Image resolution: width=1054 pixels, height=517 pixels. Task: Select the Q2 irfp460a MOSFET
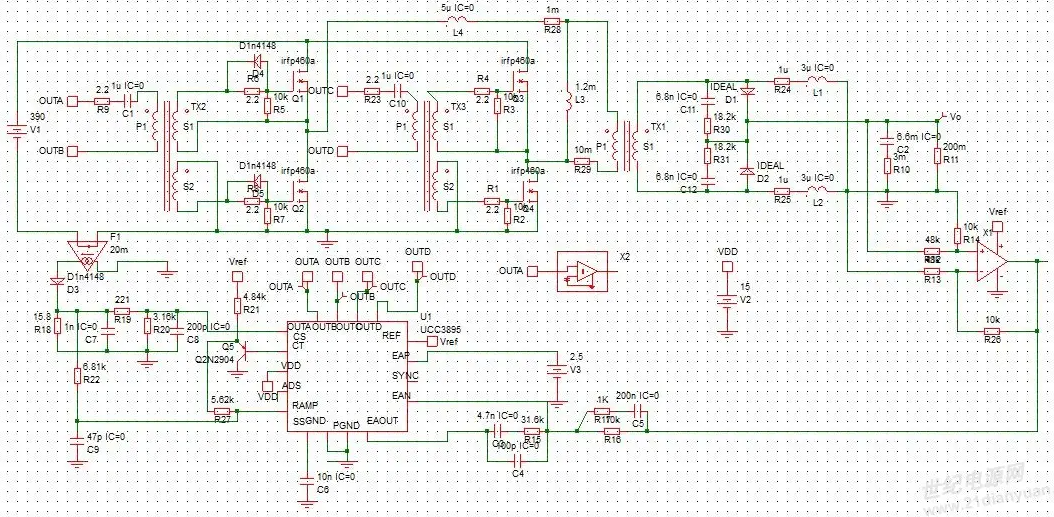pyautogui.click(x=300, y=194)
